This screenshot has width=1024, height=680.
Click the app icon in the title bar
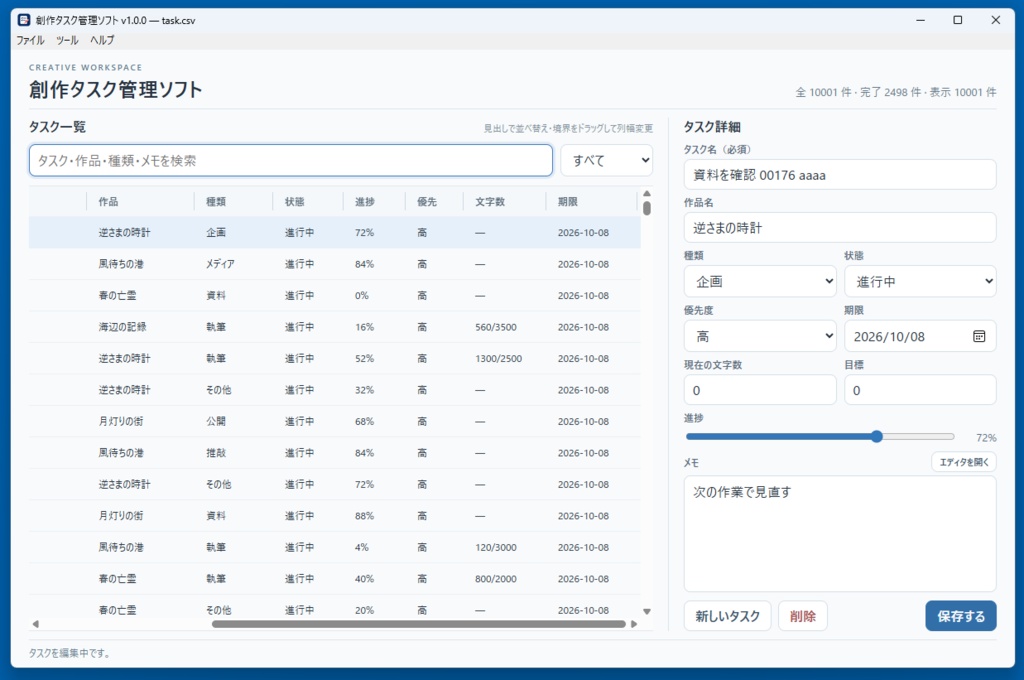(x=24, y=20)
